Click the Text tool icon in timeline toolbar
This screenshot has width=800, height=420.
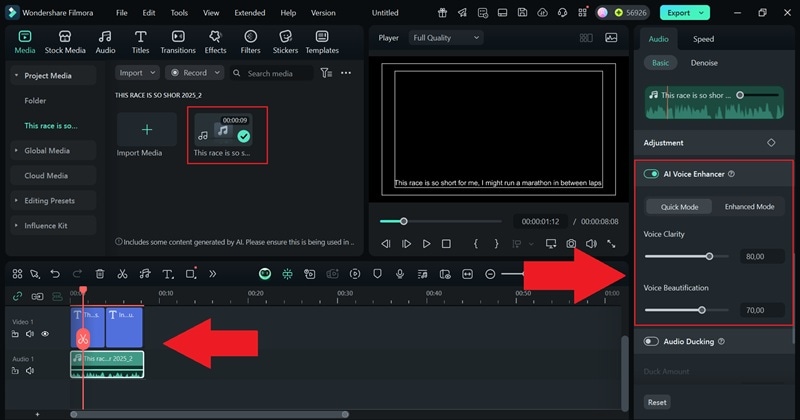[x=167, y=274]
